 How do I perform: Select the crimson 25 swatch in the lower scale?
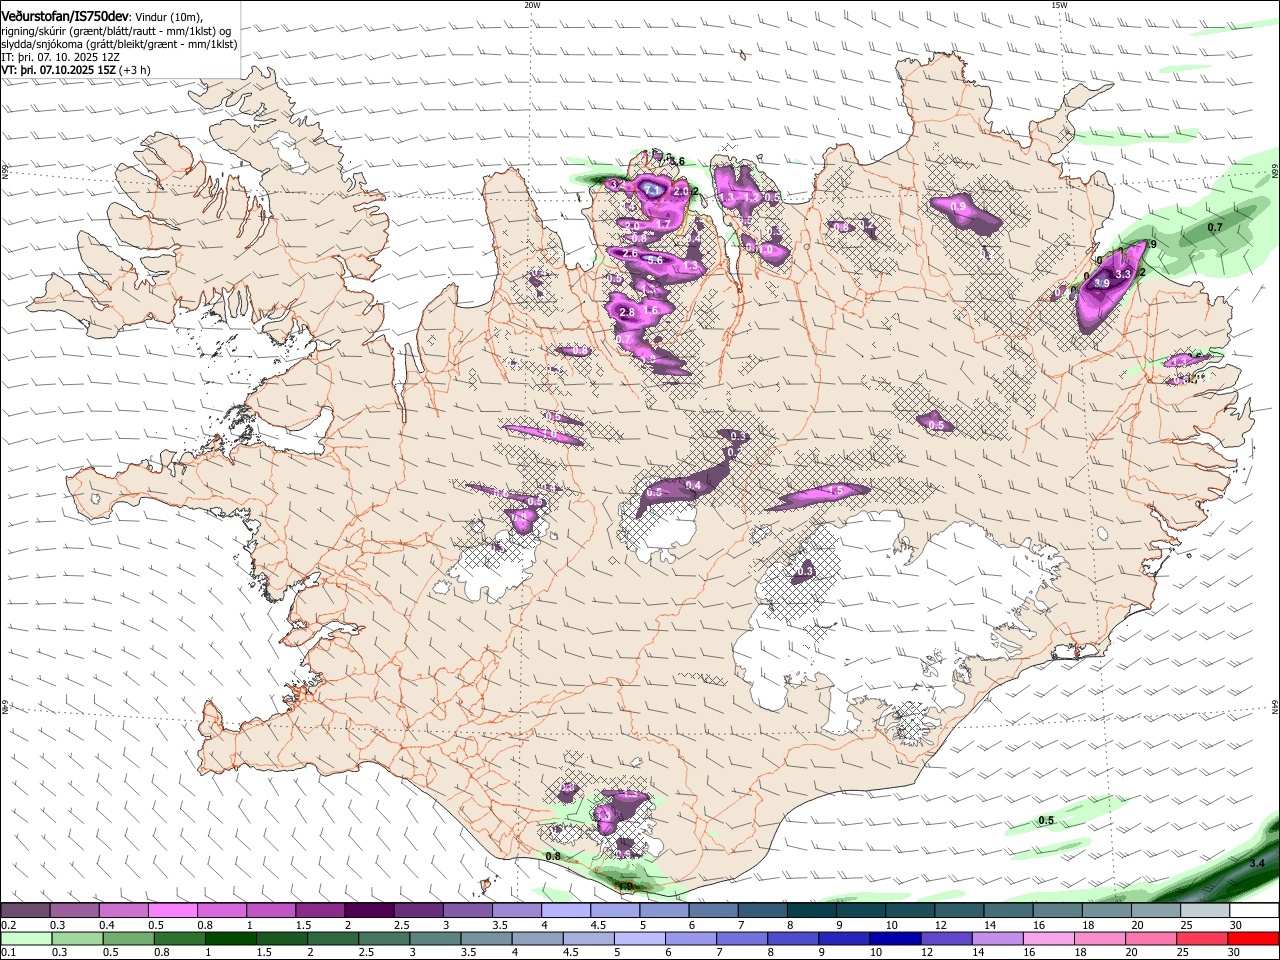click(x=1201, y=939)
